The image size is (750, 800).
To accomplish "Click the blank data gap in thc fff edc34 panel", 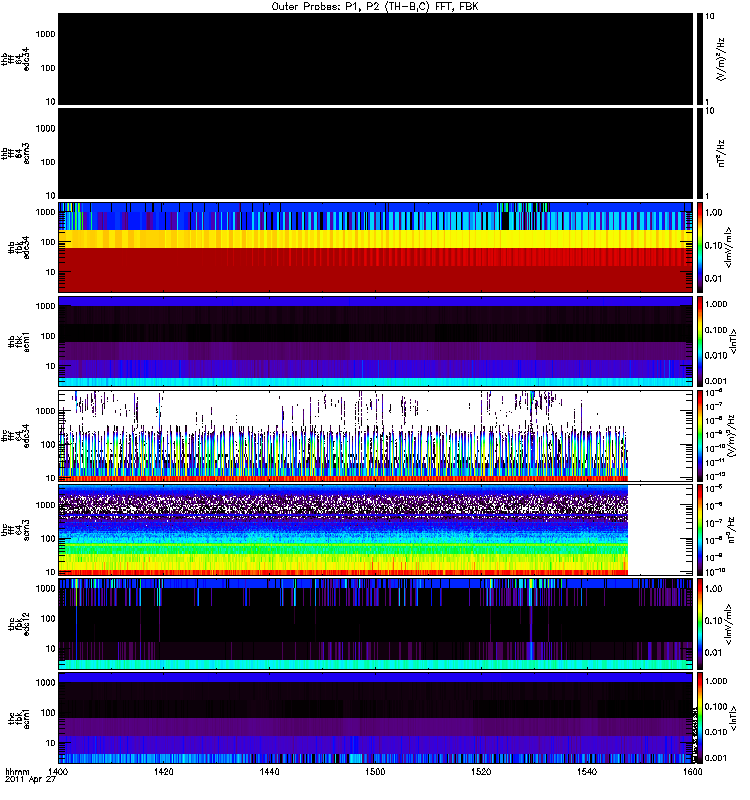I will tap(660, 436).
